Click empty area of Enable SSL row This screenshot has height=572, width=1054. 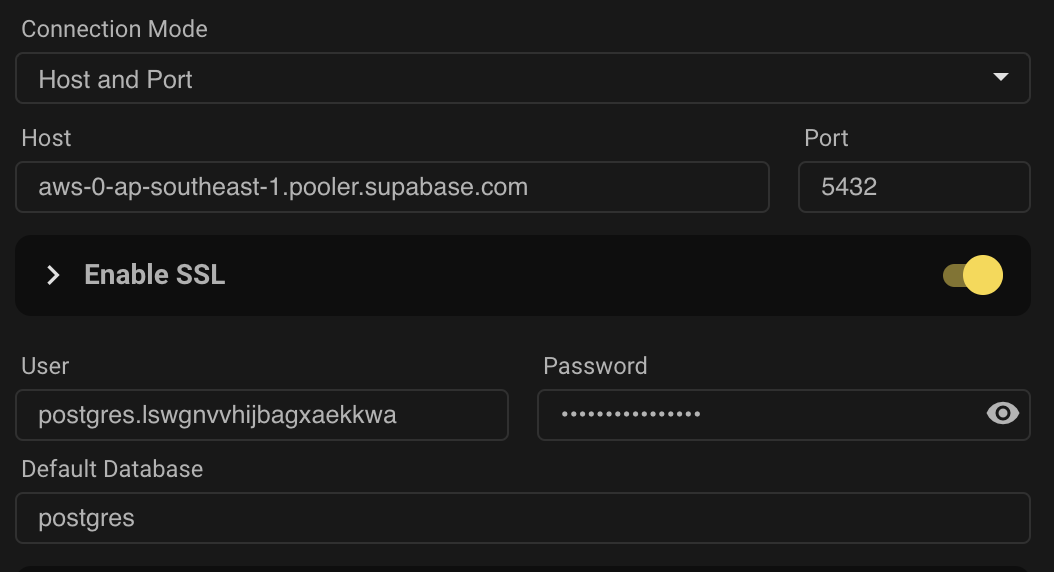coord(580,276)
